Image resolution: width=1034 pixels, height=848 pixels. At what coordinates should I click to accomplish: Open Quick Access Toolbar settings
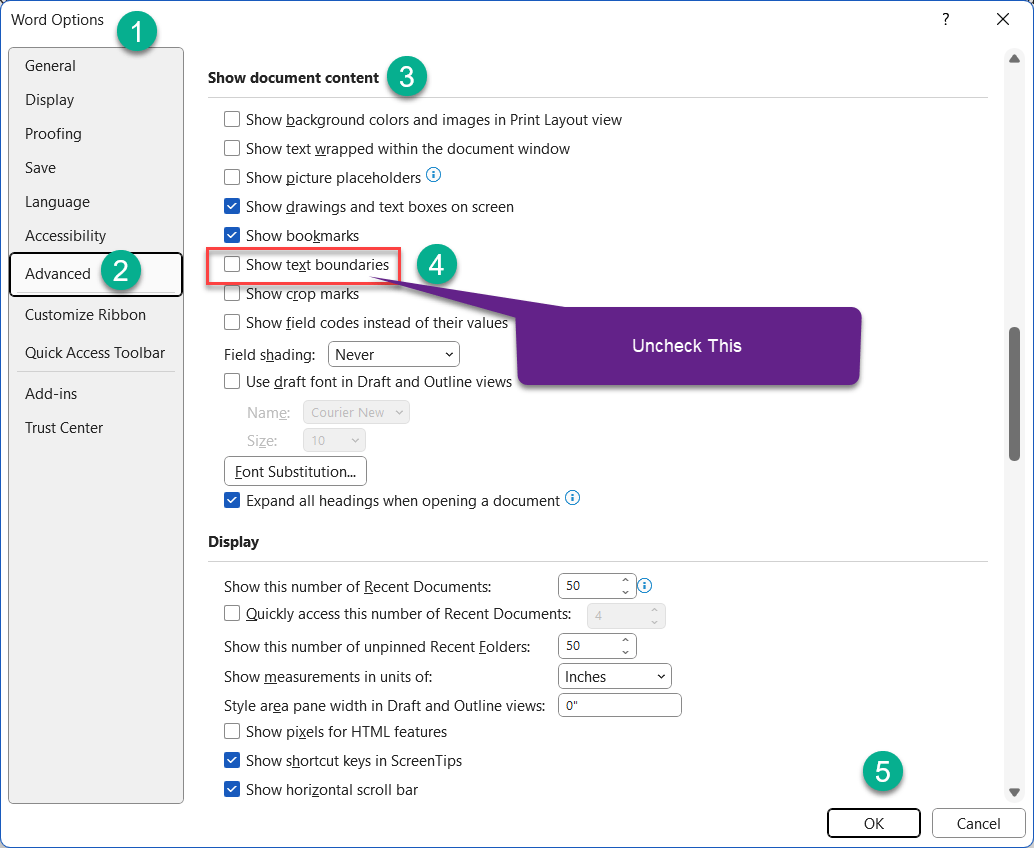[x=95, y=353]
